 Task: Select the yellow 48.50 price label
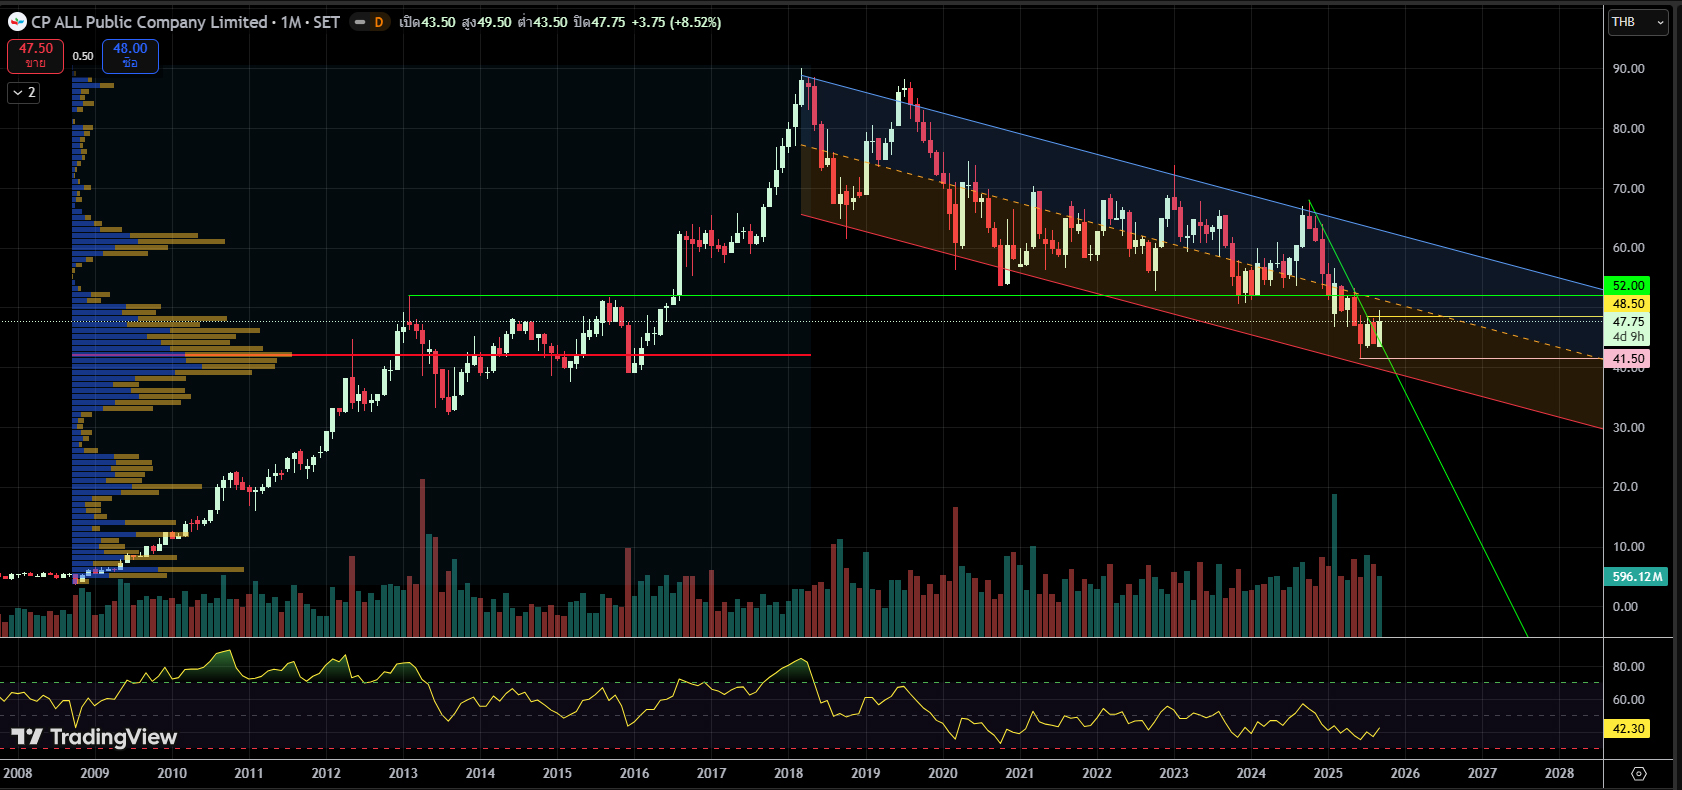click(1628, 304)
